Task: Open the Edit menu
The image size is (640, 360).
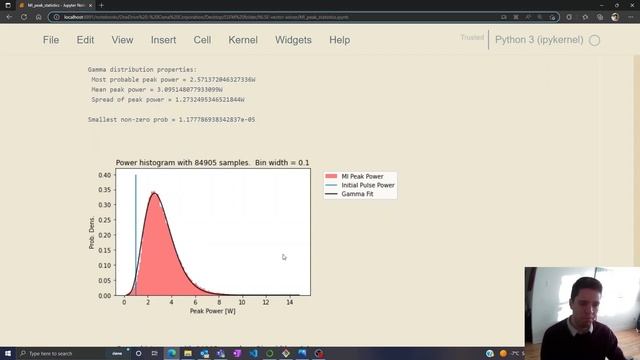Action: click(85, 40)
